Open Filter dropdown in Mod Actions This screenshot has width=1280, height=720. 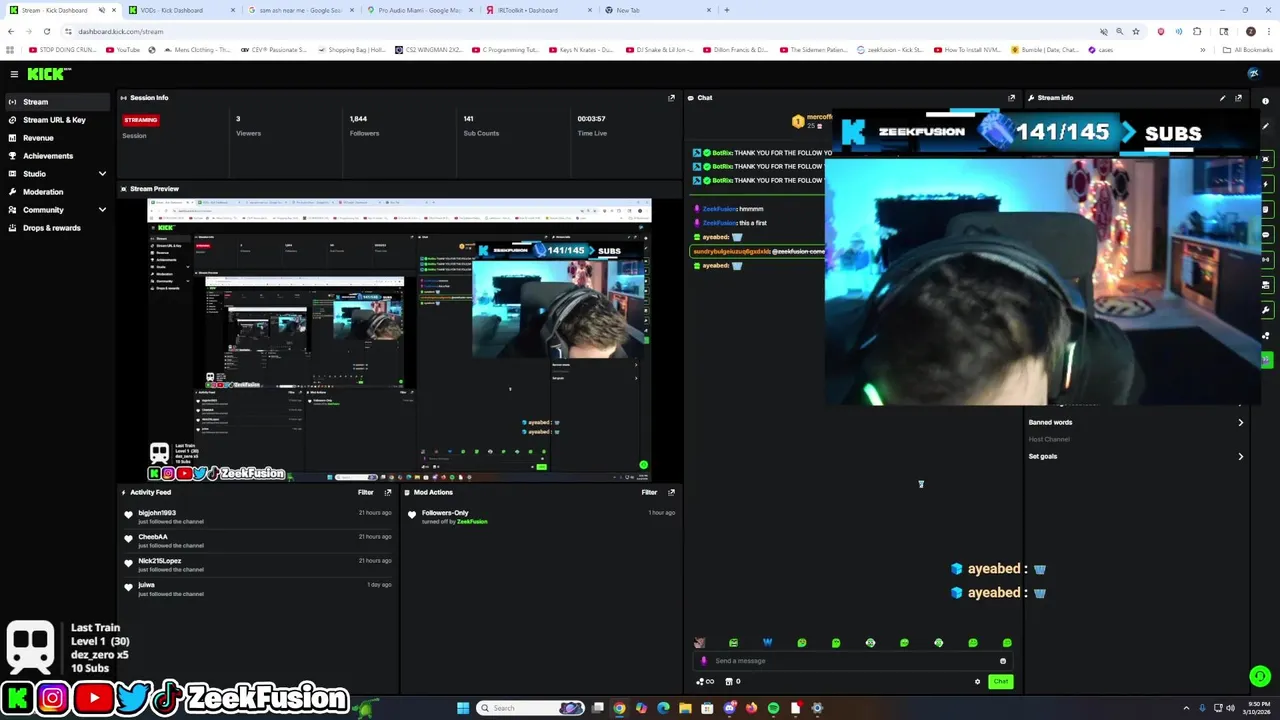click(x=649, y=492)
